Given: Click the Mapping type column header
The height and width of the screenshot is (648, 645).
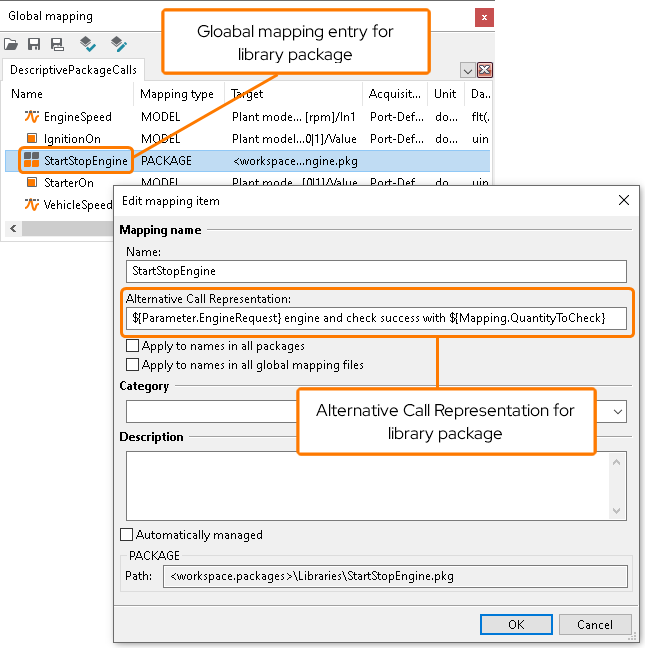Looking at the screenshot, I should click(x=177, y=94).
